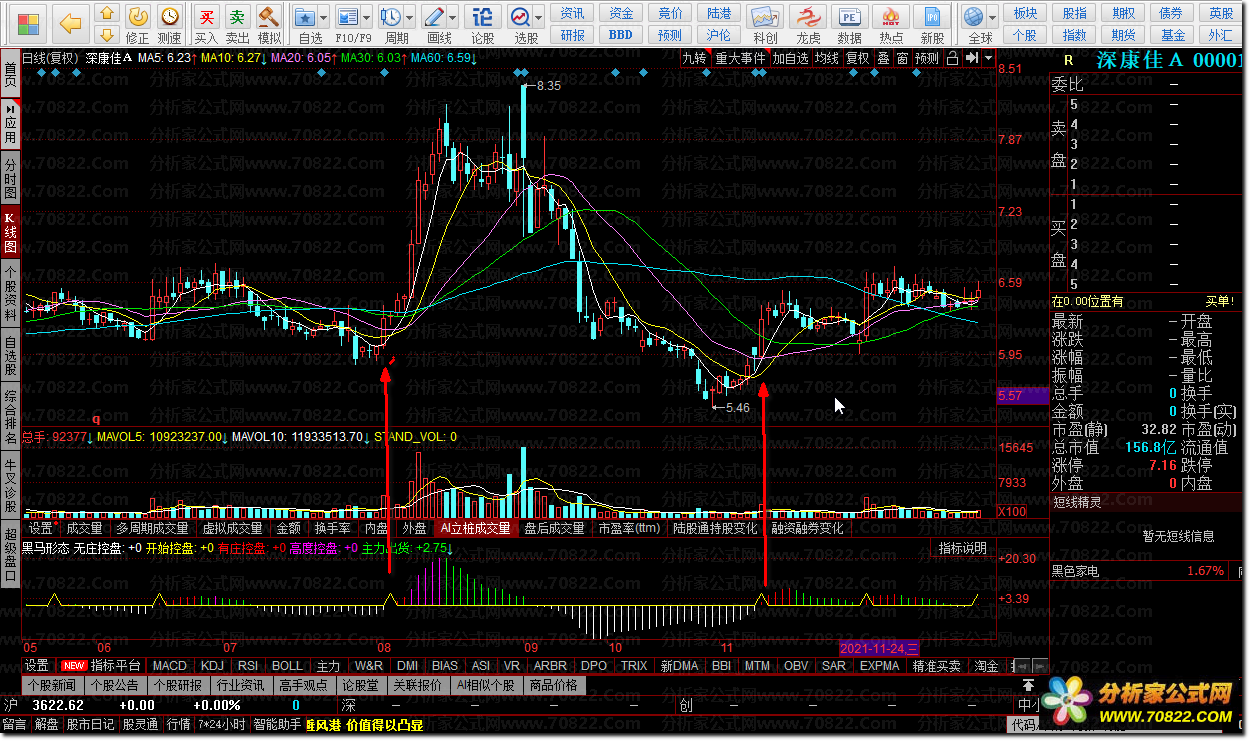Select the 换手率 turnover tab
The image size is (1251, 741).
[x=332, y=528]
